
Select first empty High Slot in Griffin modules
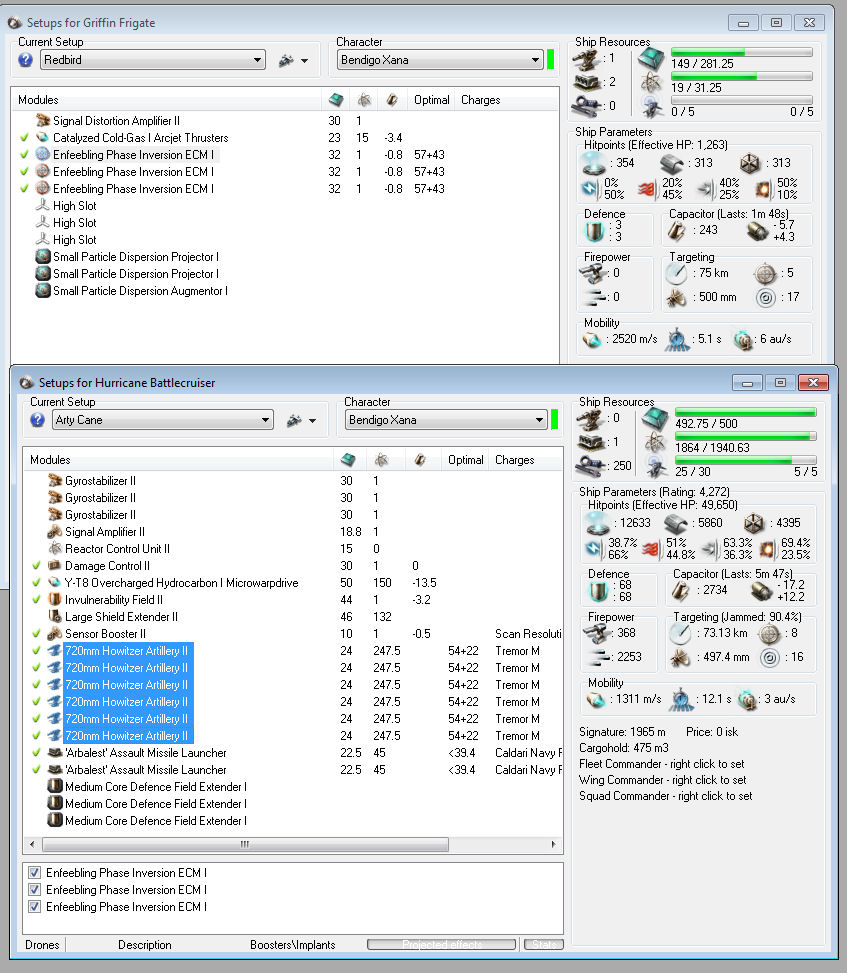tap(74, 205)
